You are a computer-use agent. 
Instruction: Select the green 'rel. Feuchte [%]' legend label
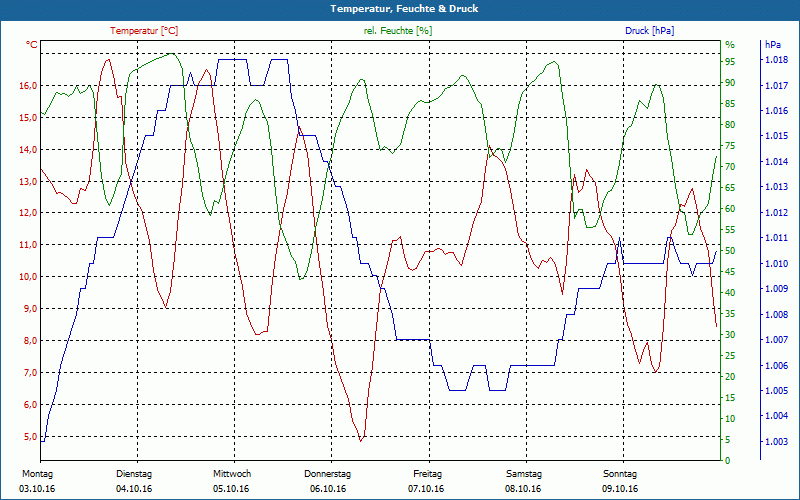point(397,31)
